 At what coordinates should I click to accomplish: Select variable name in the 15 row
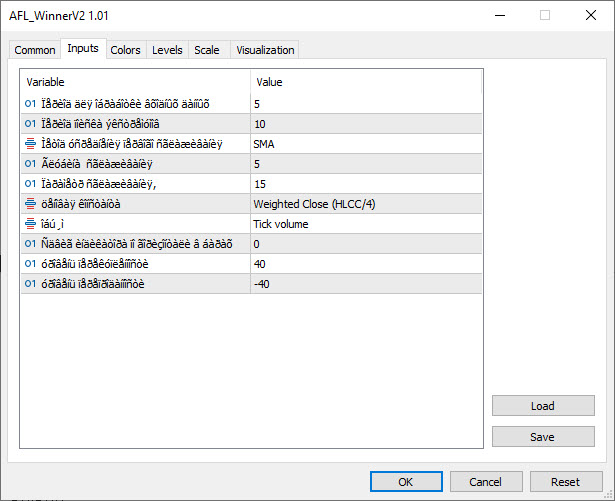(x=98, y=184)
